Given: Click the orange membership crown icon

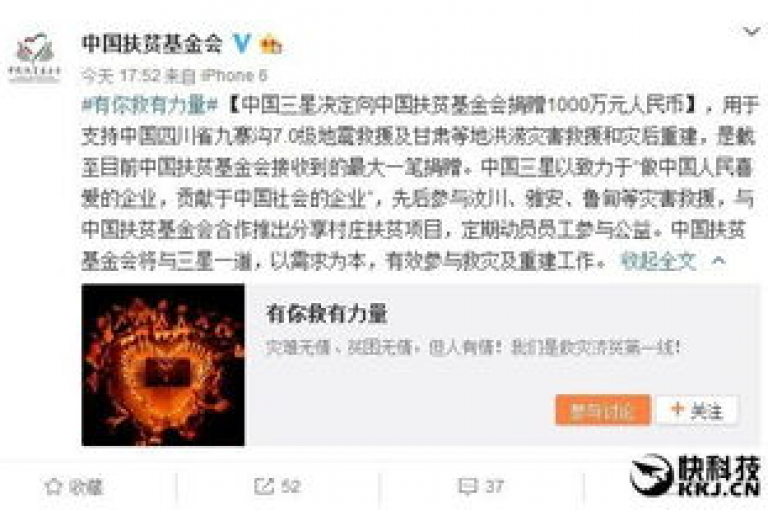Looking at the screenshot, I should (271, 45).
